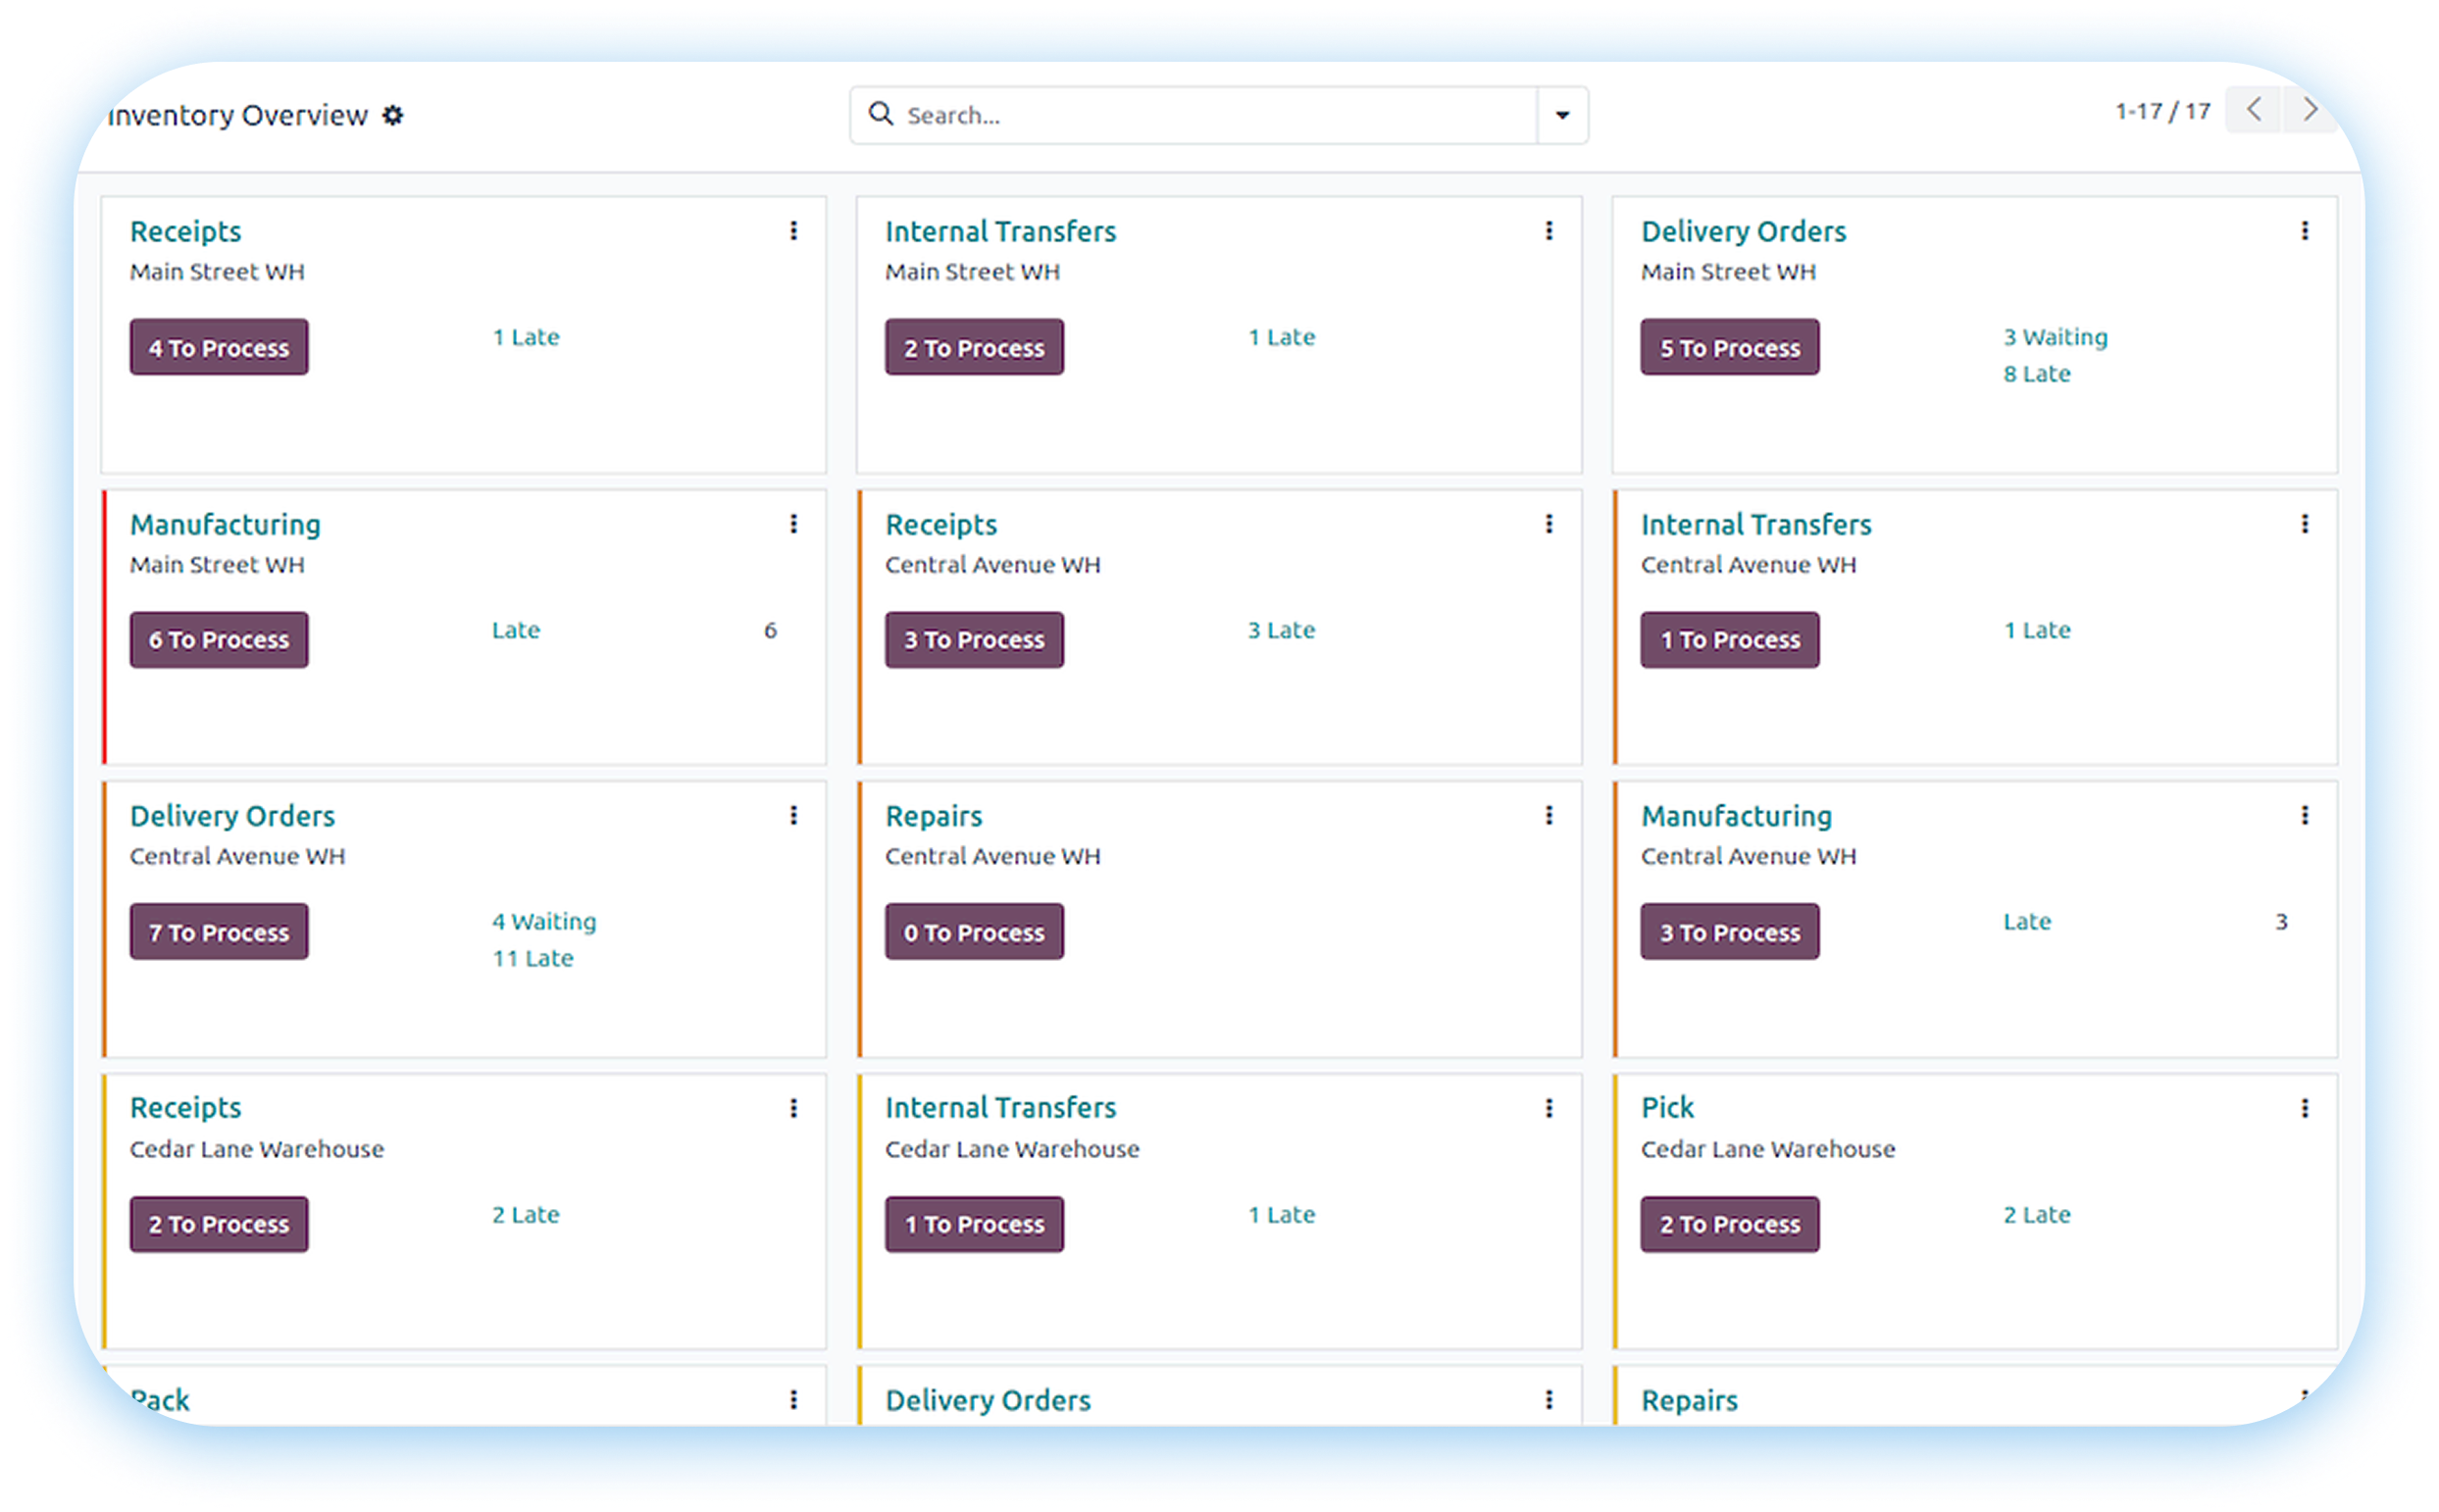Viewport: 2439px width, 1512px height.
Task: Click the 4 To Process button
Action: click(219, 348)
